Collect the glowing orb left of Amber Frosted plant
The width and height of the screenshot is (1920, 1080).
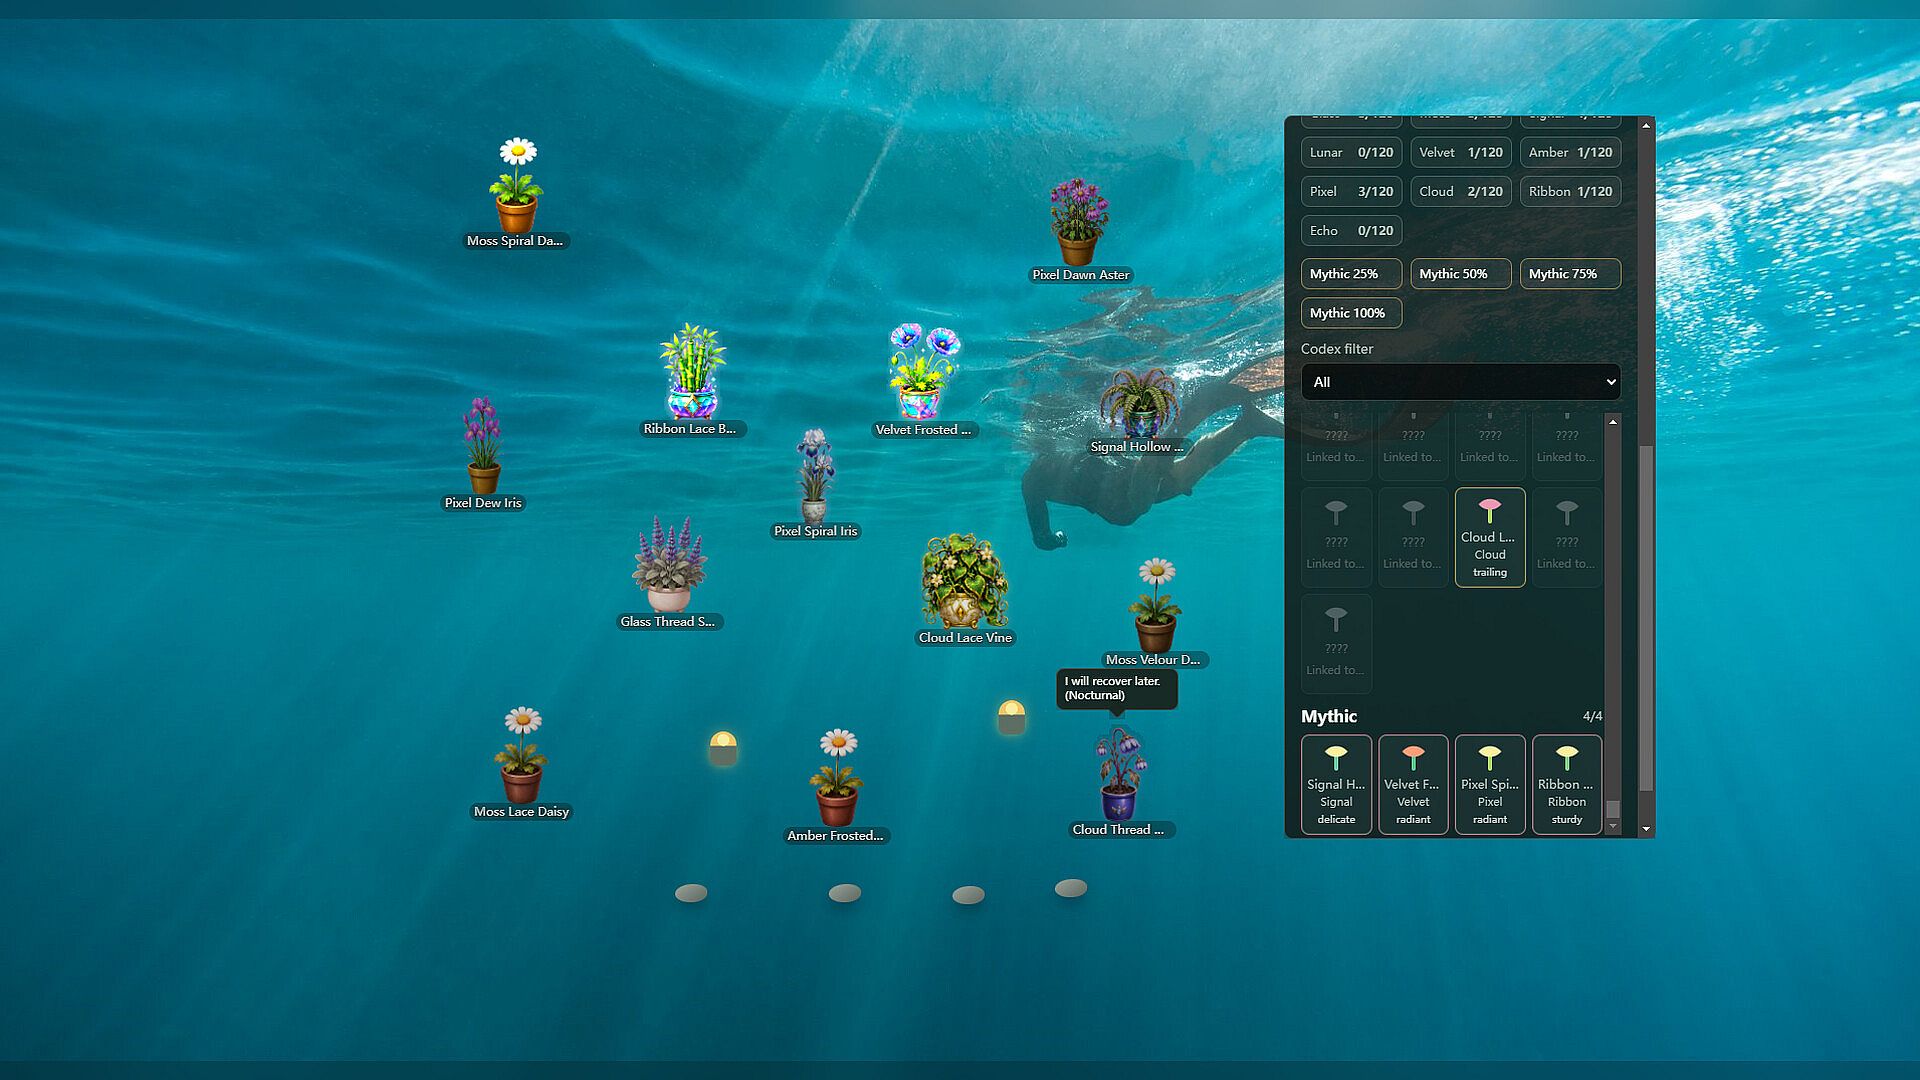click(x=723, y=747)
